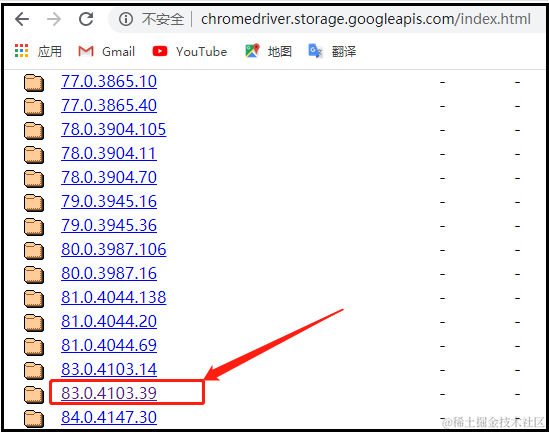Click folder icon beside 84.0.4147.30
The image size is (549, 433).
[34, 419]
